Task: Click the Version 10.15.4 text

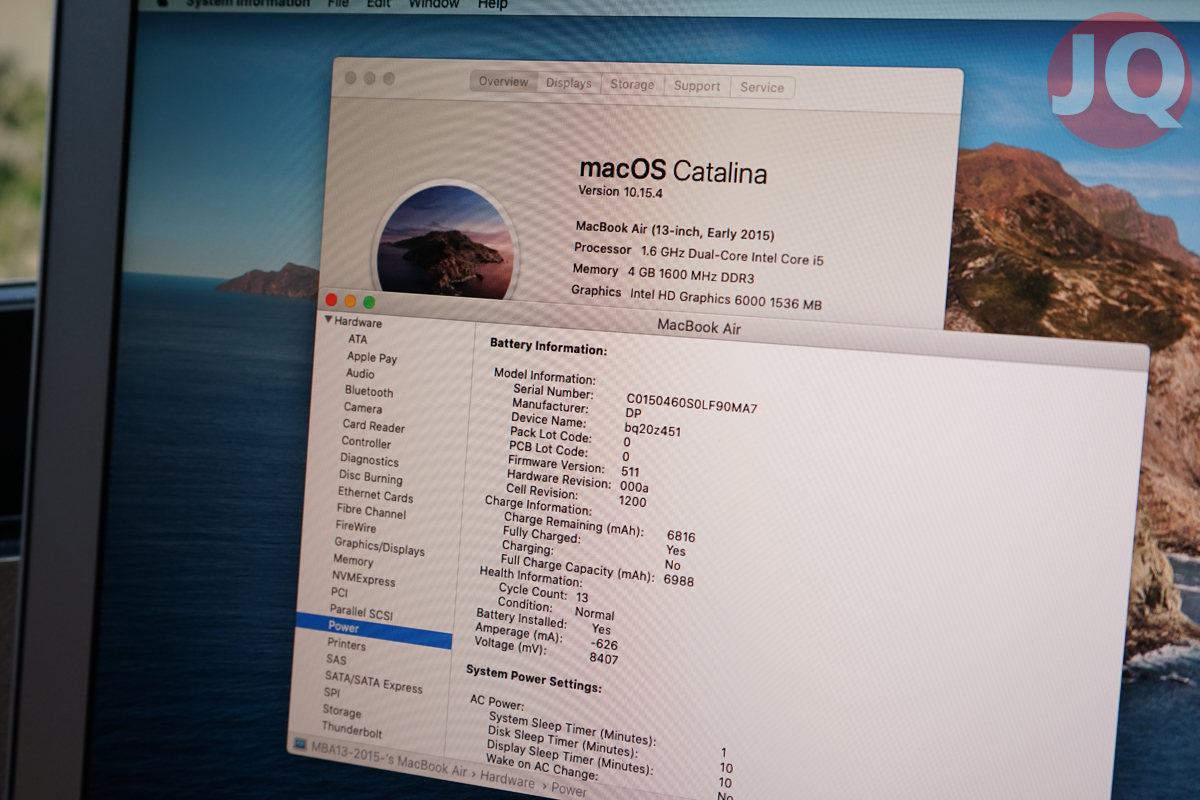Action: [x=620, y=190]
